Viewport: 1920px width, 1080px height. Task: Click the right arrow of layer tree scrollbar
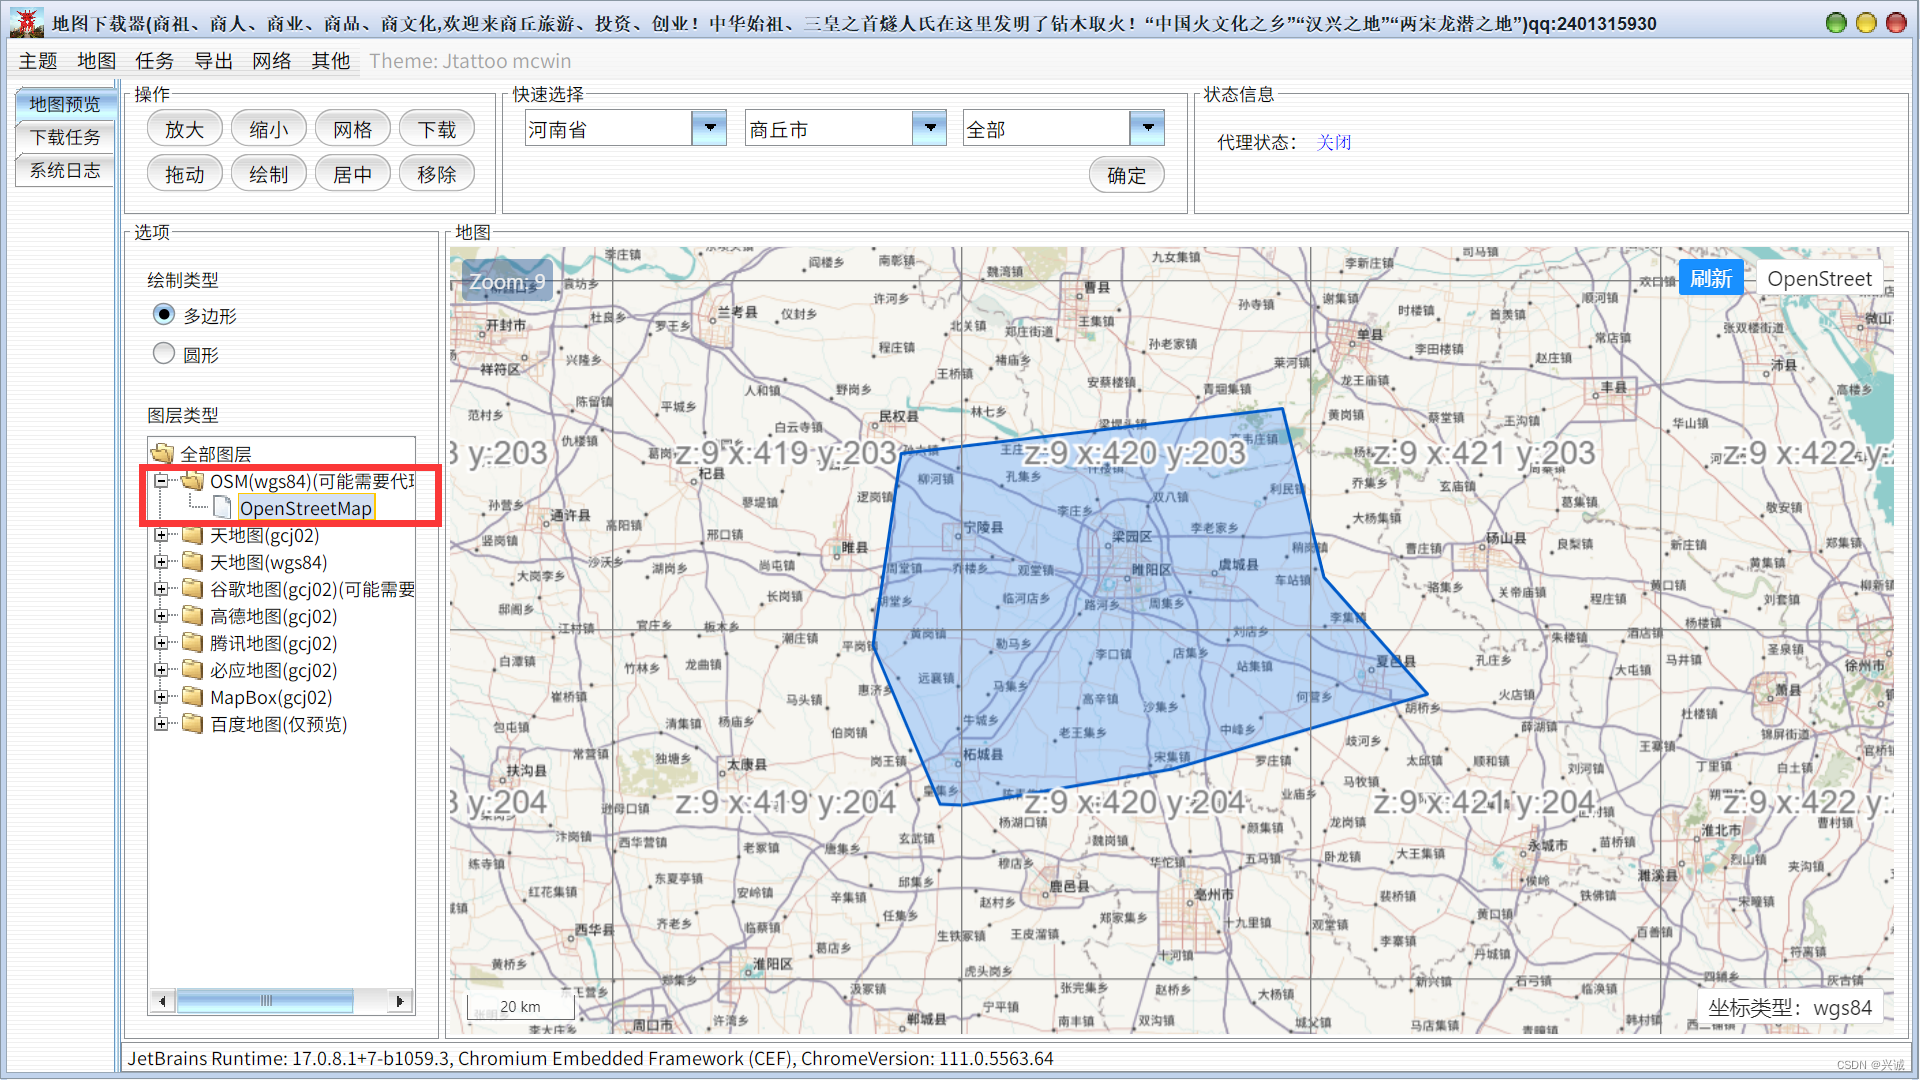pos(400,1001)
